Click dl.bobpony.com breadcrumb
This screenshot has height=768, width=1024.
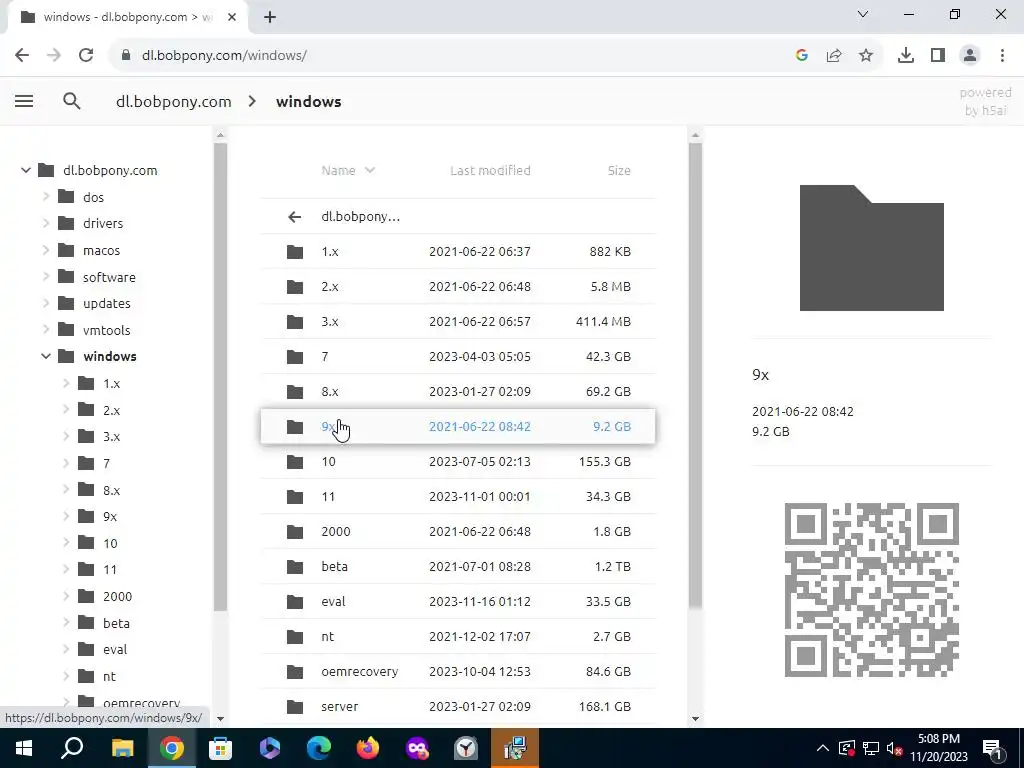[174, 102]
